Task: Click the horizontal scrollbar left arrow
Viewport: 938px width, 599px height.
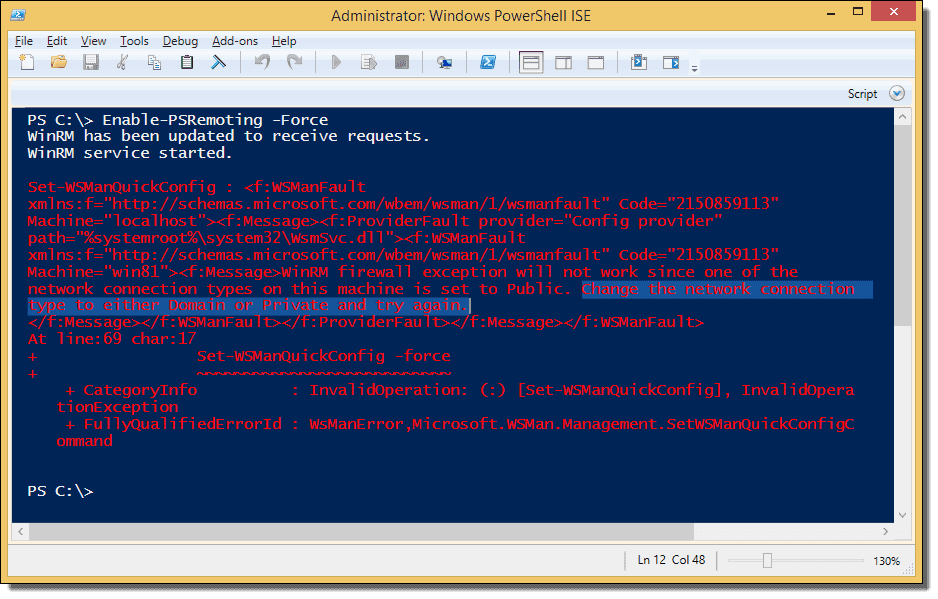Action: click(x=21, y=531)
